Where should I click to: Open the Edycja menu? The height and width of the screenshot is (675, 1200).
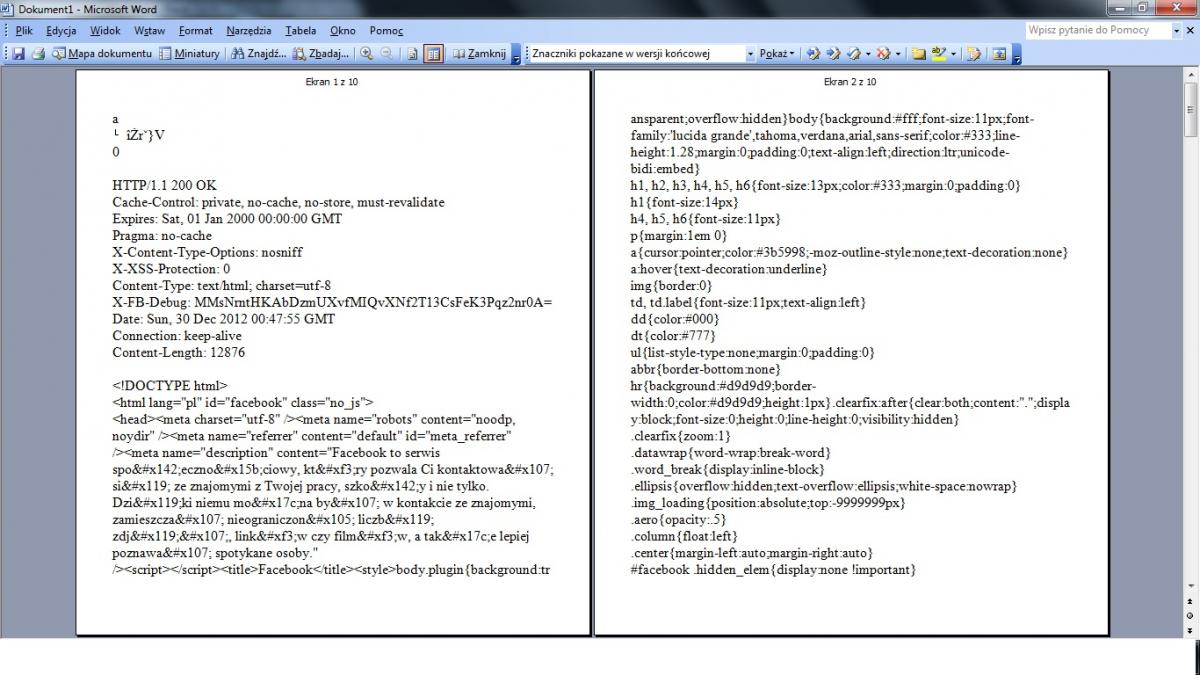pos(61,31)
